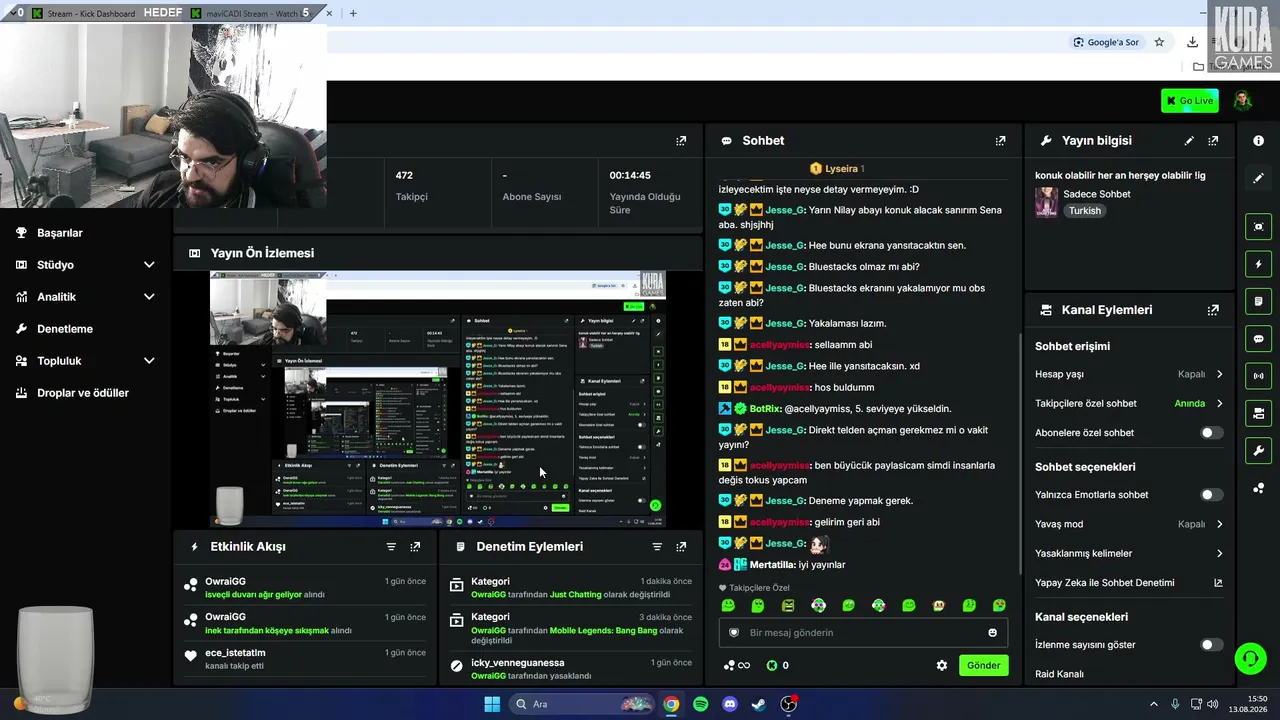Viewport: 1280px width, 720px height.
Task: Open Yapay Zeka ile Sohbet Denetimi link
Action: pyautogui.click(x=1128, y=583)
